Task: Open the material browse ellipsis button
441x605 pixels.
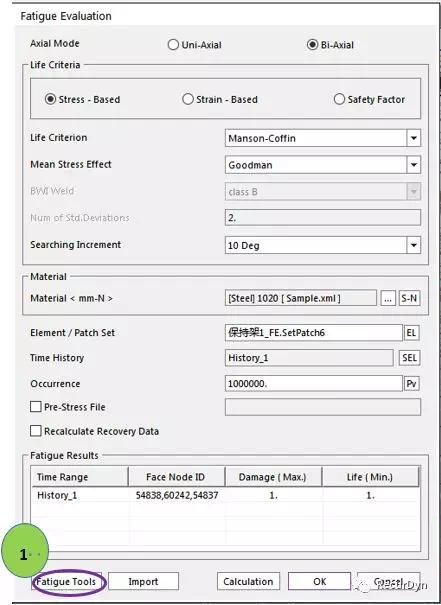Action: pos(388,298)
